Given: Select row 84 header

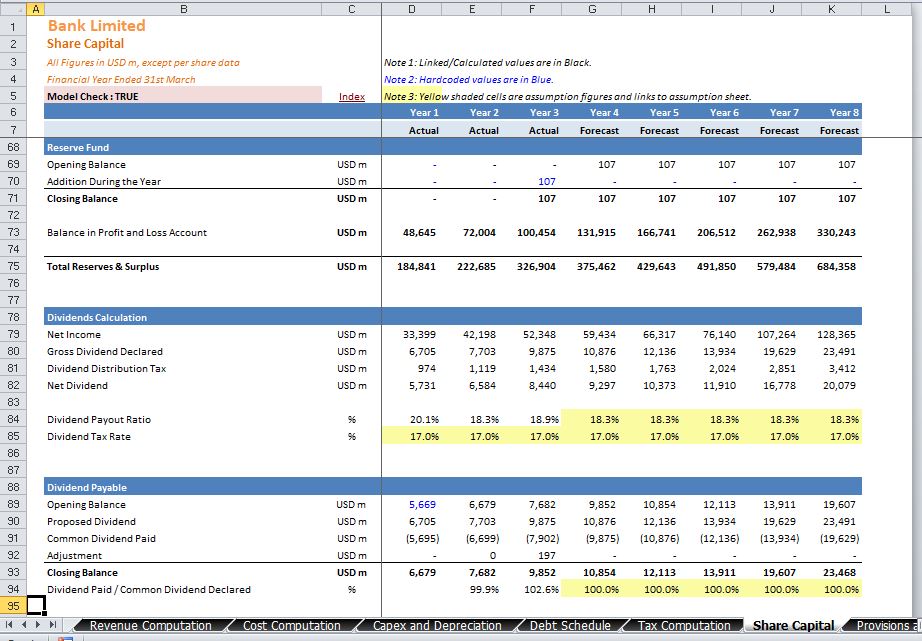Looking at the screenshot, I should 13,419.
